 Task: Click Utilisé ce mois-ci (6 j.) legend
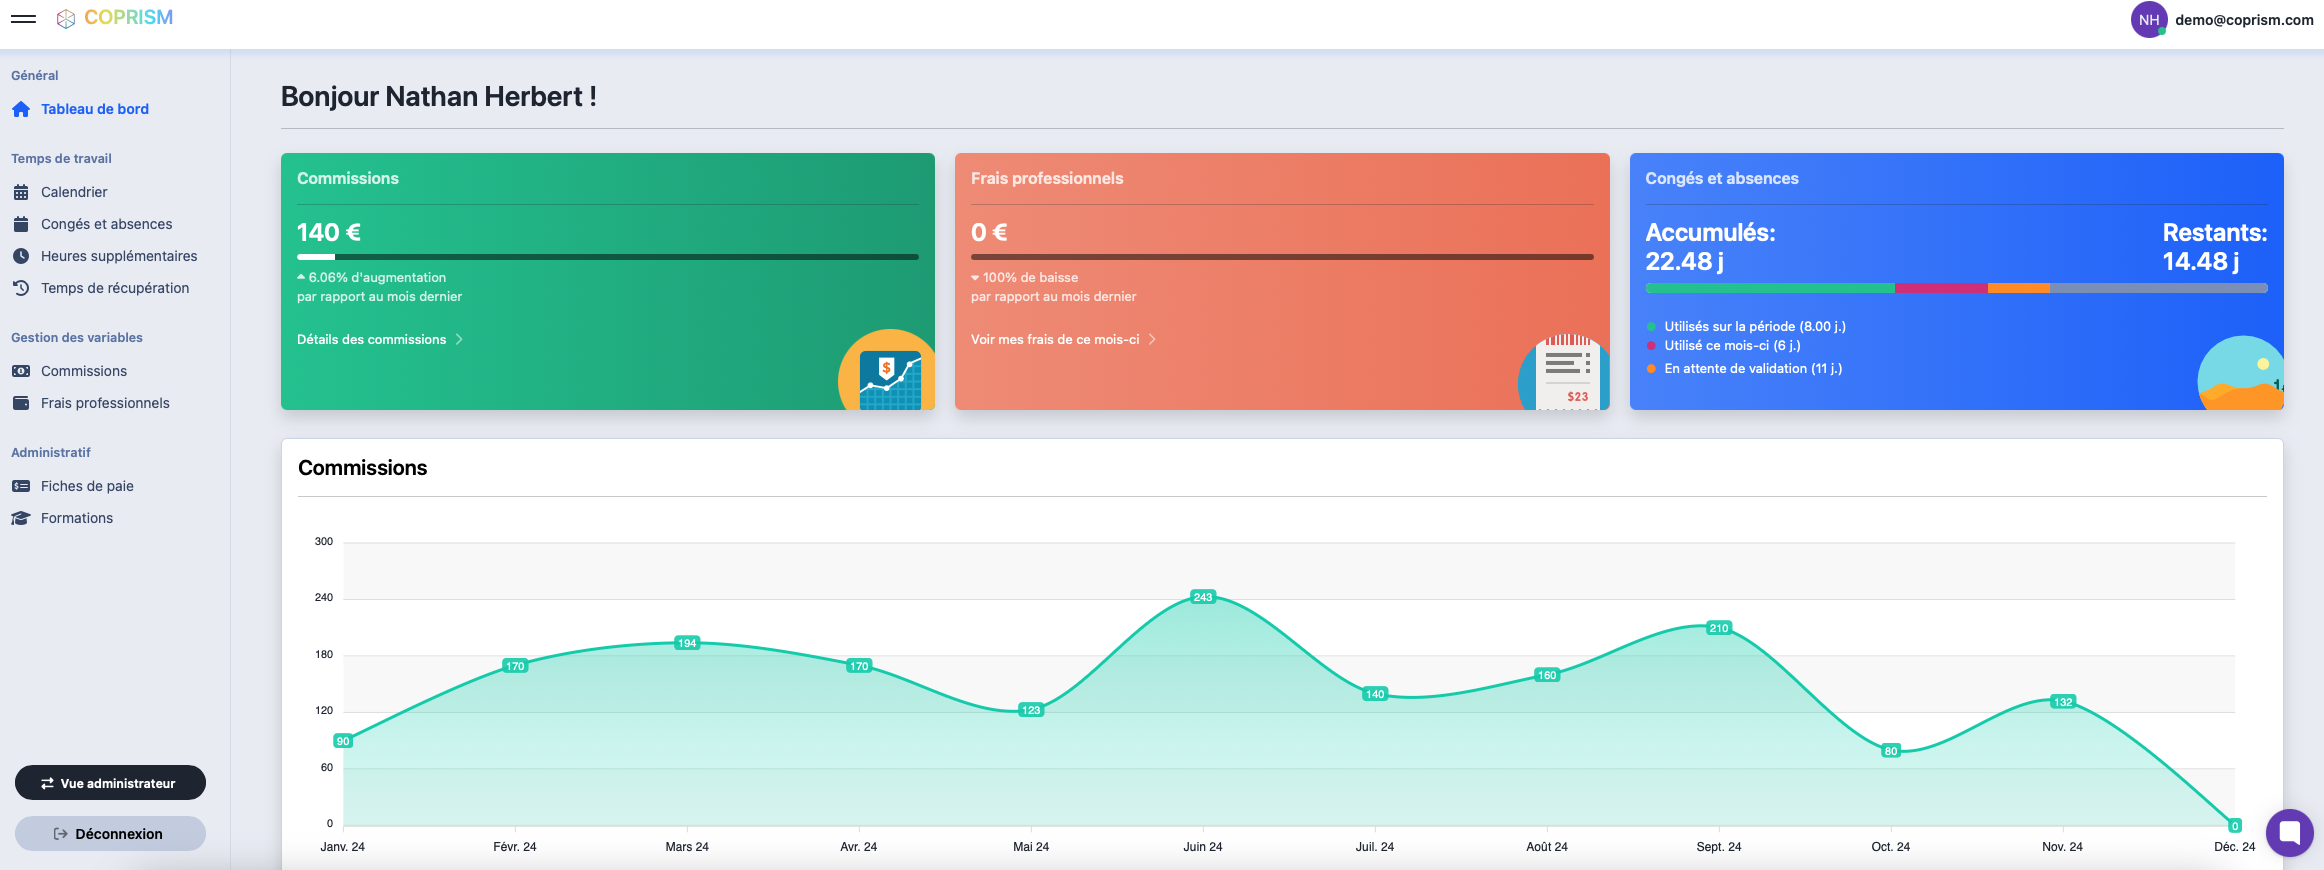point(1732,346)
